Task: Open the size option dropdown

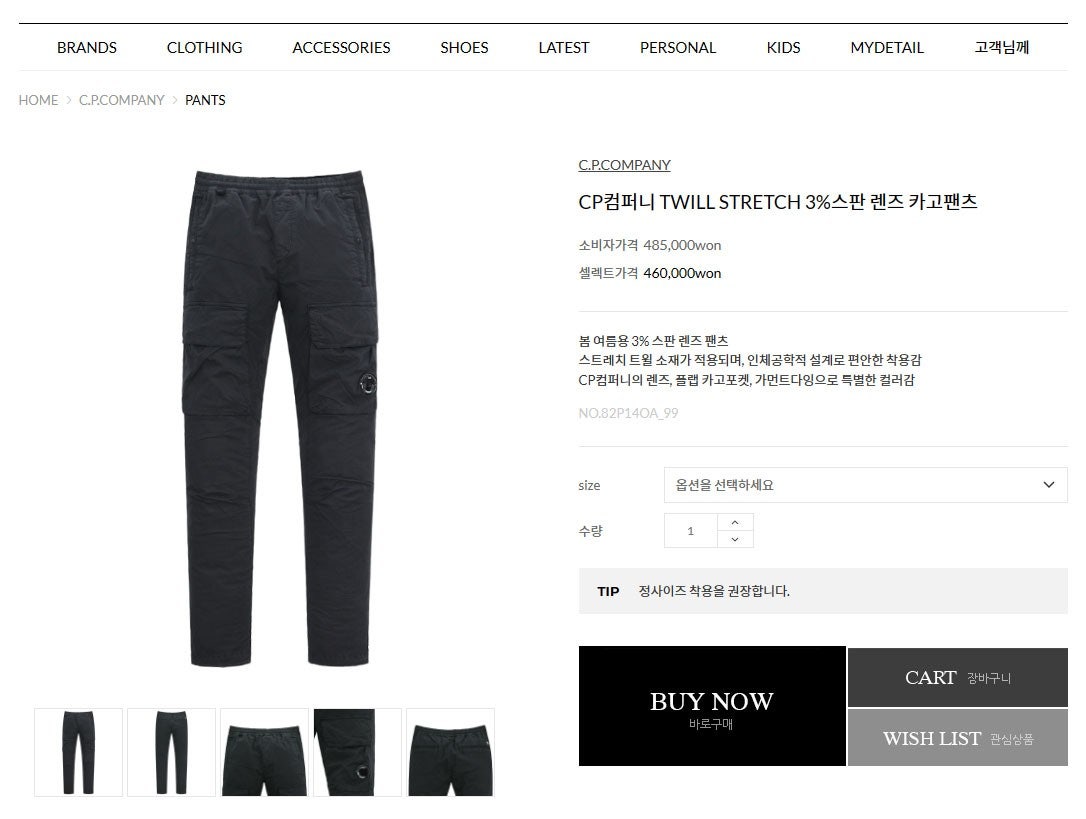Action: tap(865, 485)
